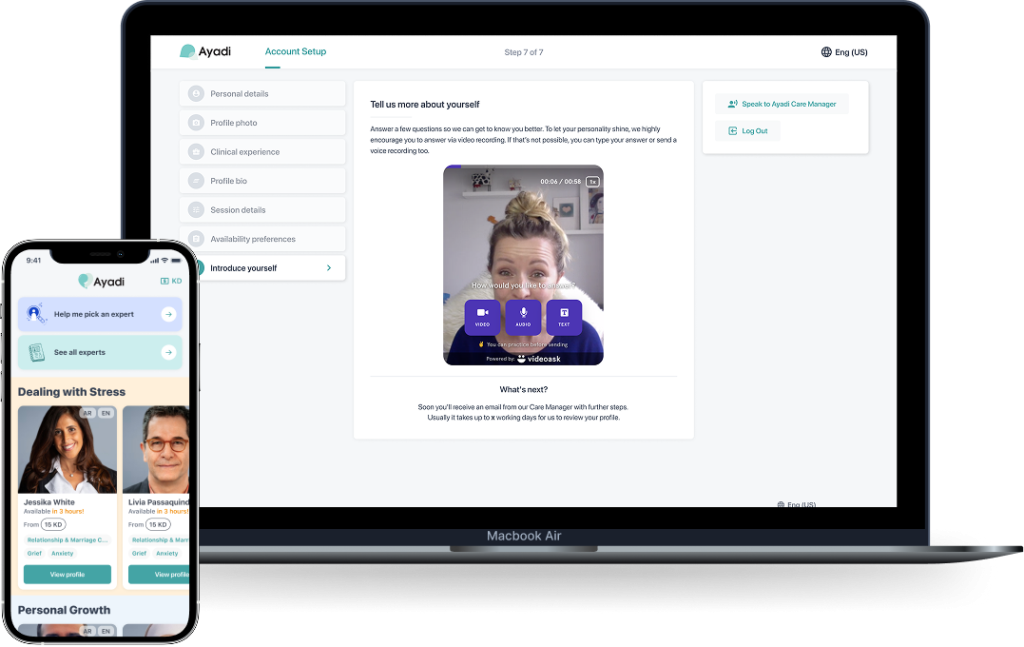
Task: Click the Log Out button
Action: point(748,131)
